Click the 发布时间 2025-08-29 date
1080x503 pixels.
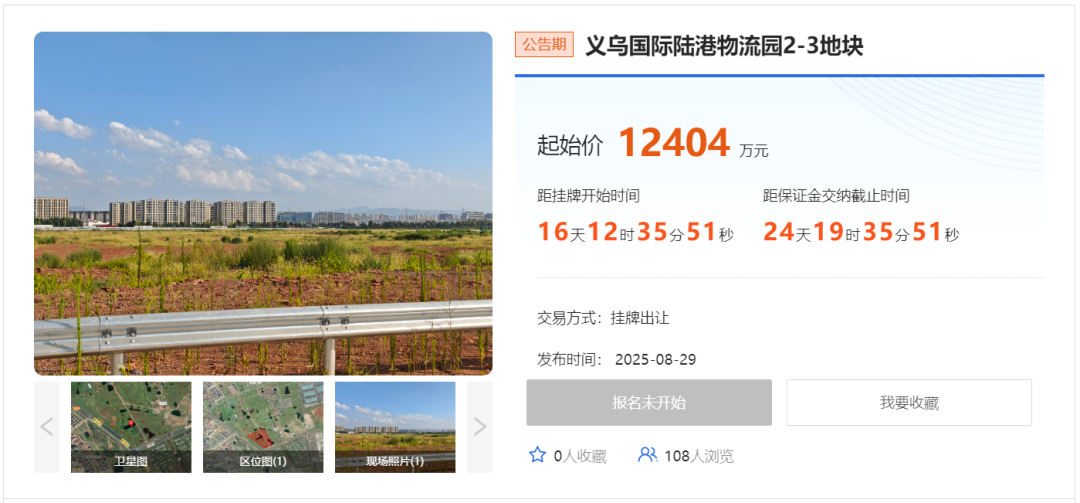coord(616,360)
